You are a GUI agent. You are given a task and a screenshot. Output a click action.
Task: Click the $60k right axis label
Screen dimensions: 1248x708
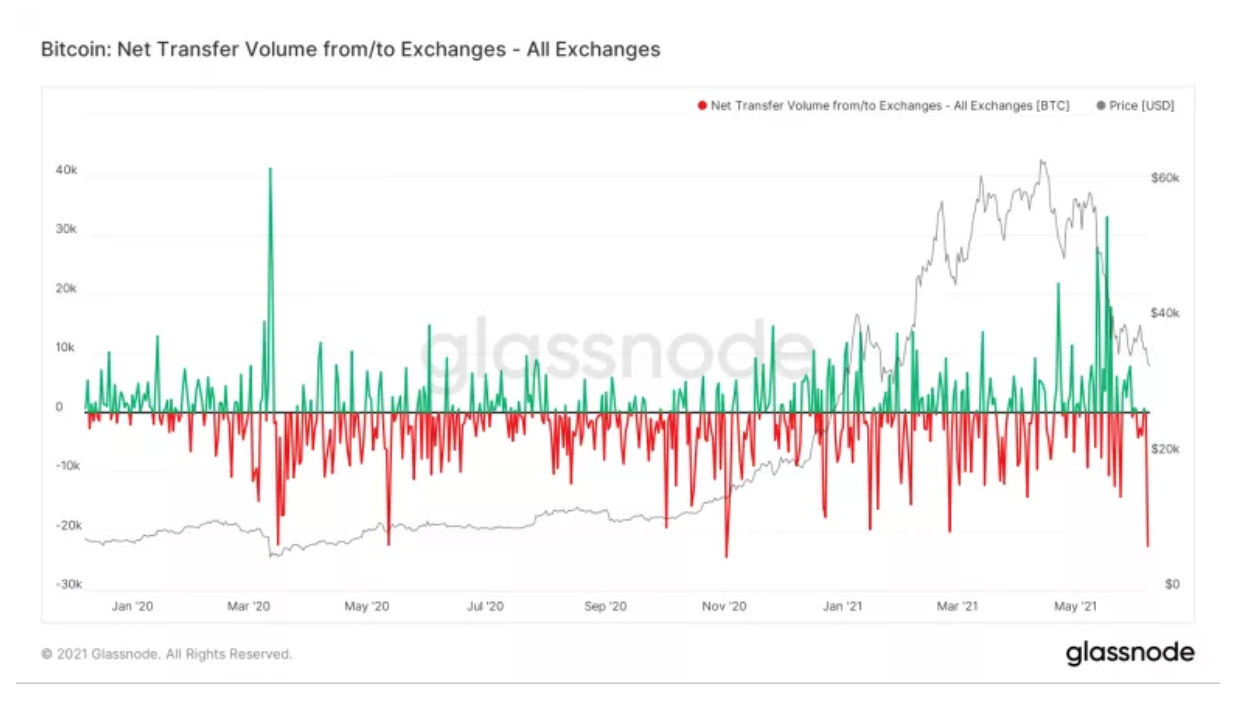pos(1166,178)
